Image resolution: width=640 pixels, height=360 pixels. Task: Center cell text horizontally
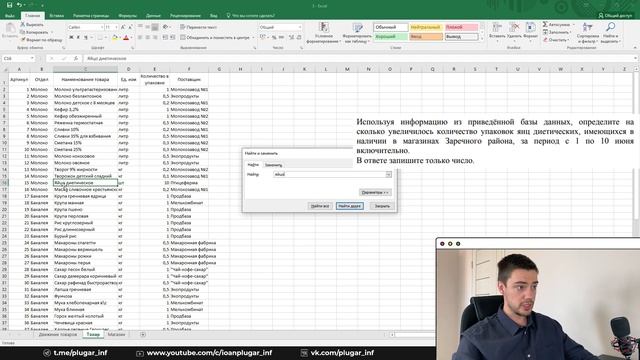click(x=147, y=38)
